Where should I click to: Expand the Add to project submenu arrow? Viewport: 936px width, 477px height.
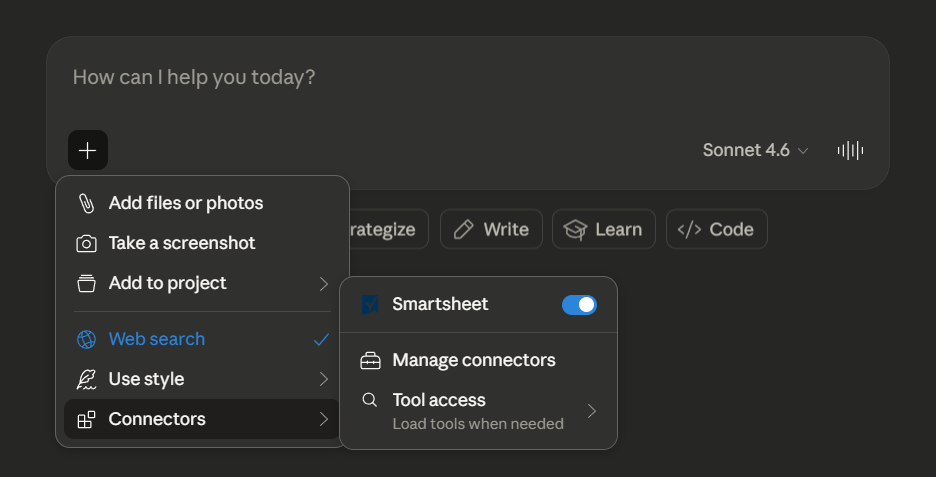pyautogui.click(x=323, y=284)
